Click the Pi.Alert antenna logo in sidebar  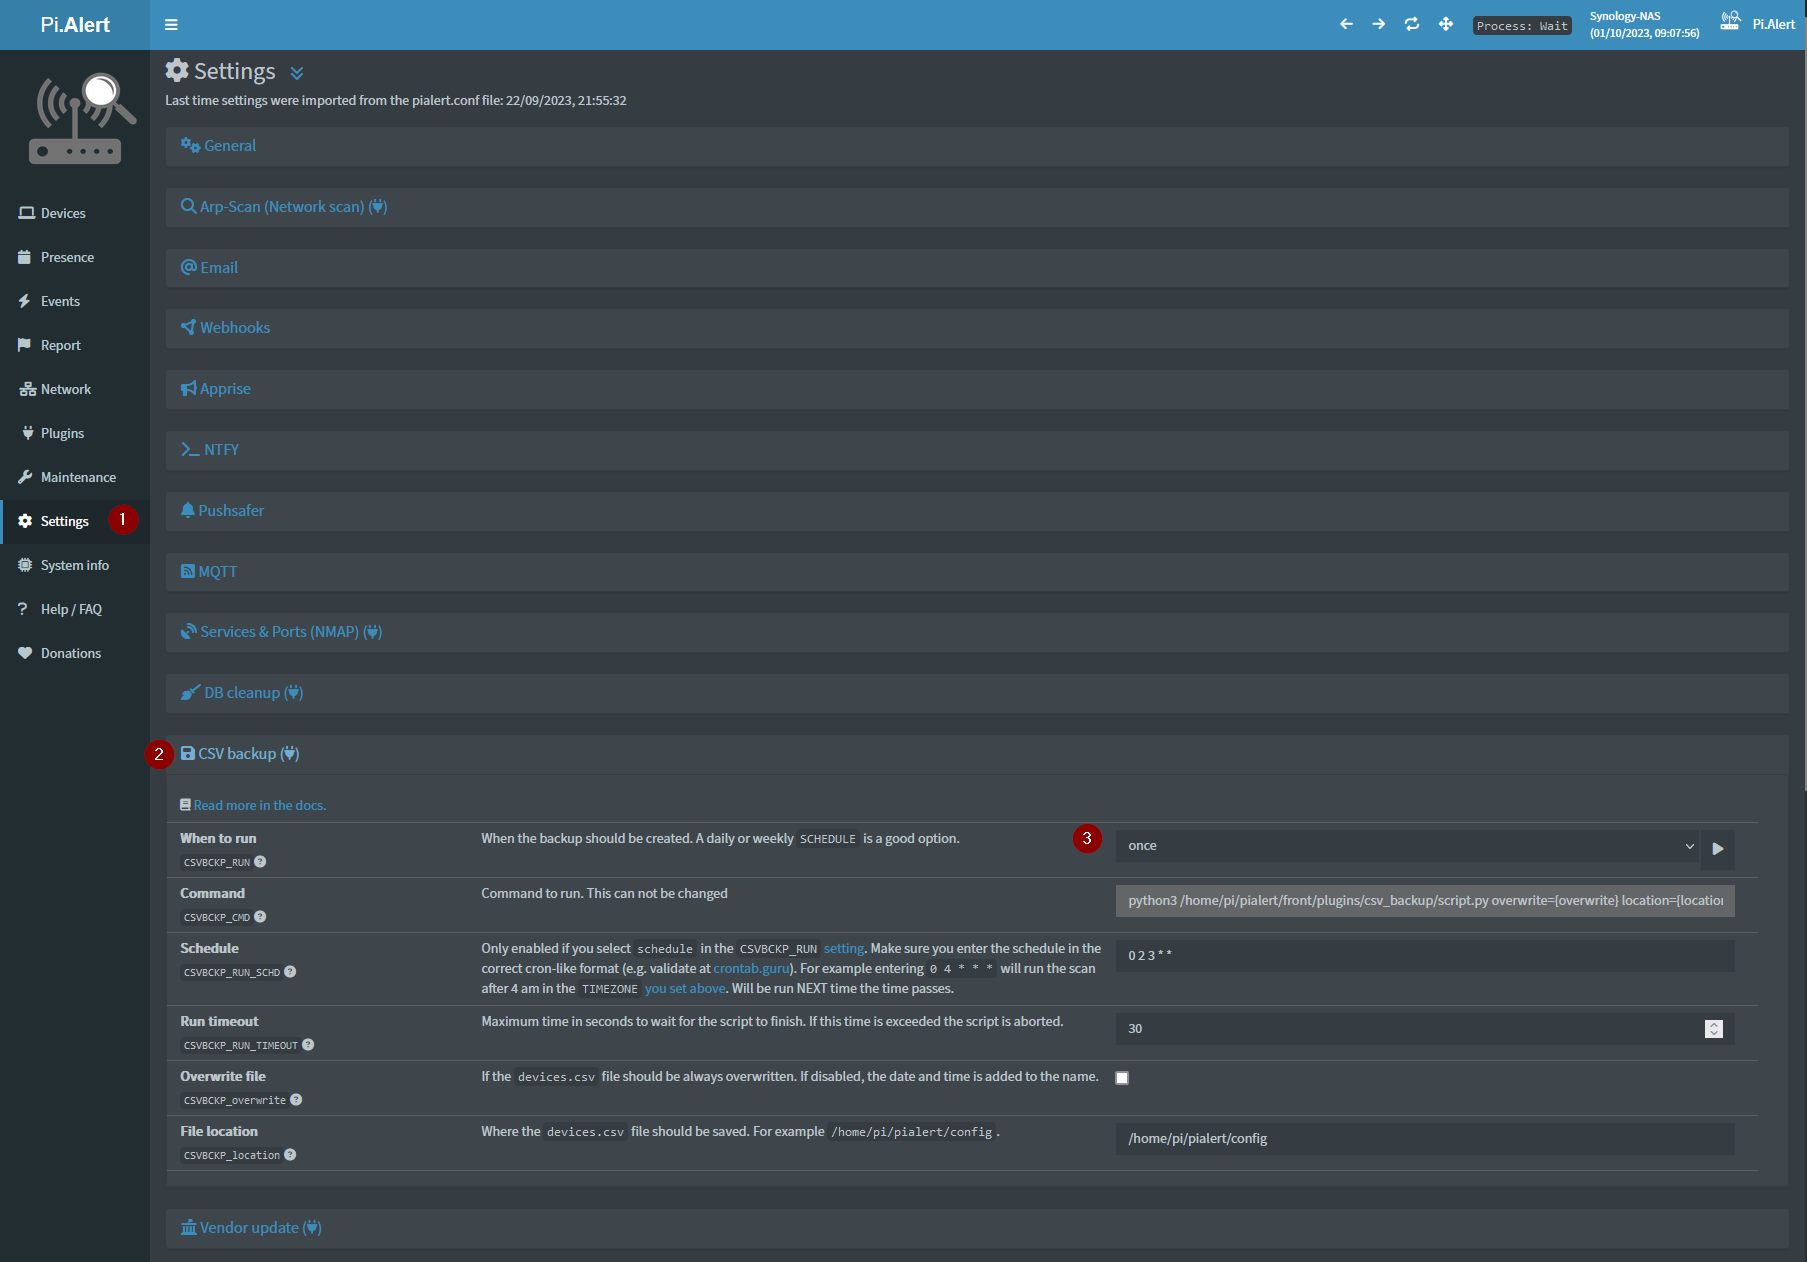point(75,117)
